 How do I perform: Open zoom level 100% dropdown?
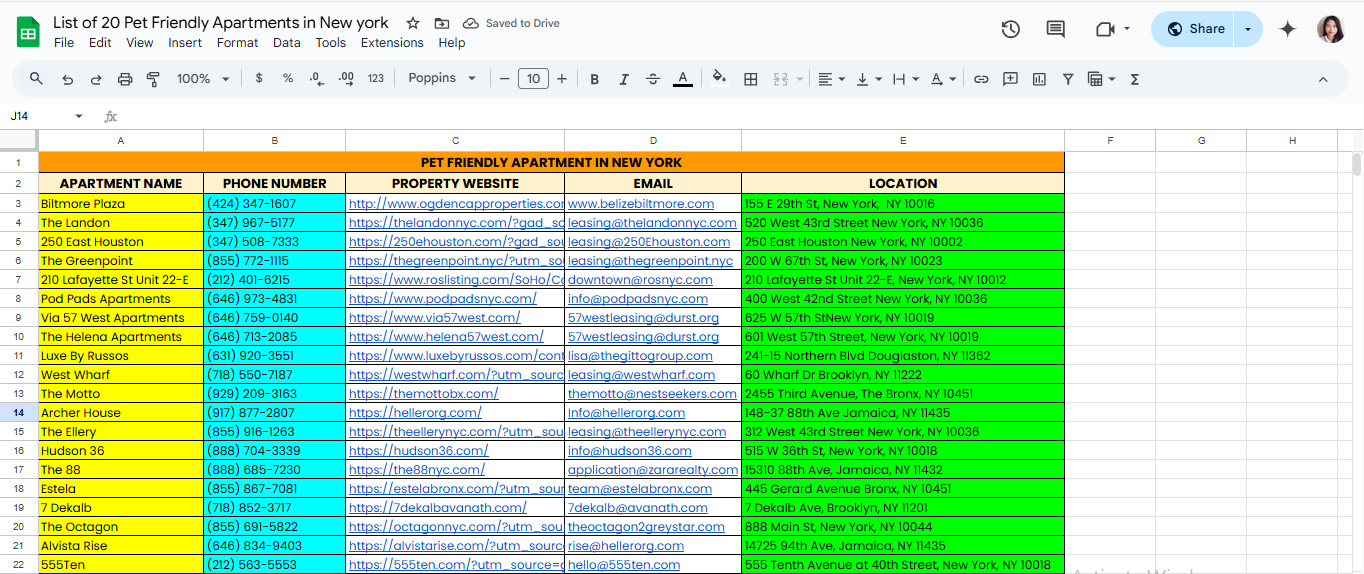202,79
